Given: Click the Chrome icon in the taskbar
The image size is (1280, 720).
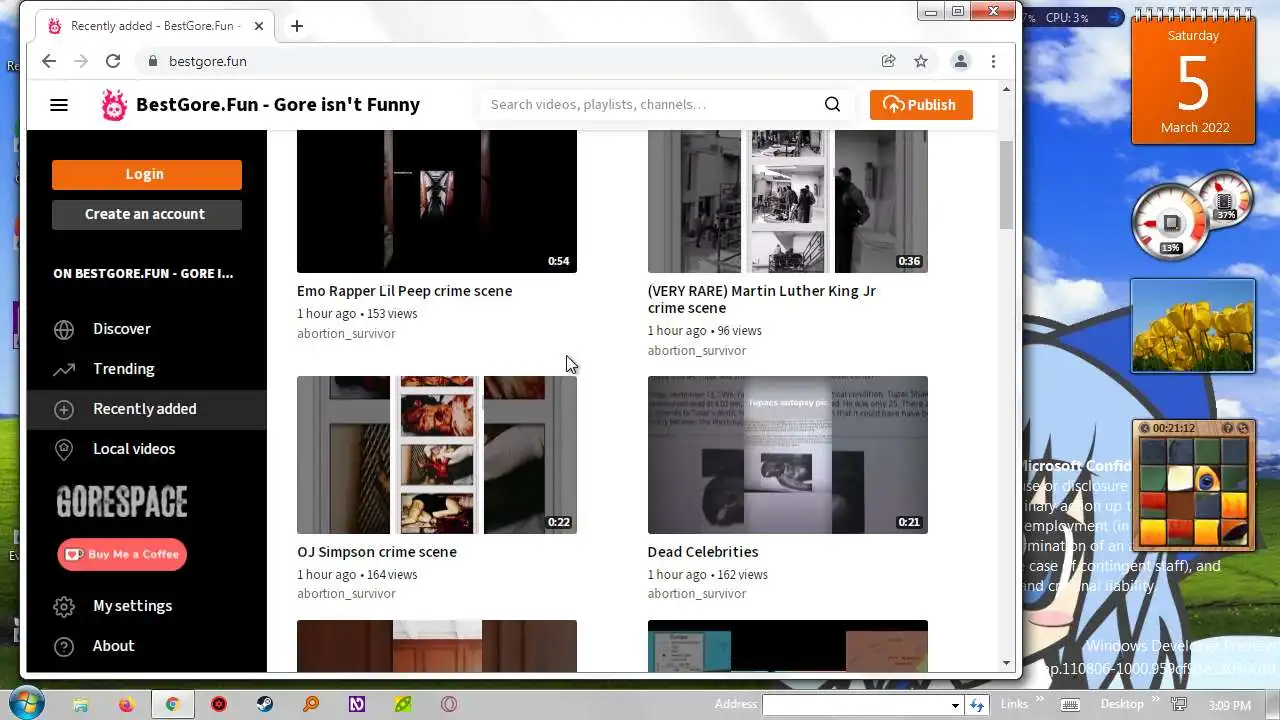Looking at the screenshot, I should 172,704.
